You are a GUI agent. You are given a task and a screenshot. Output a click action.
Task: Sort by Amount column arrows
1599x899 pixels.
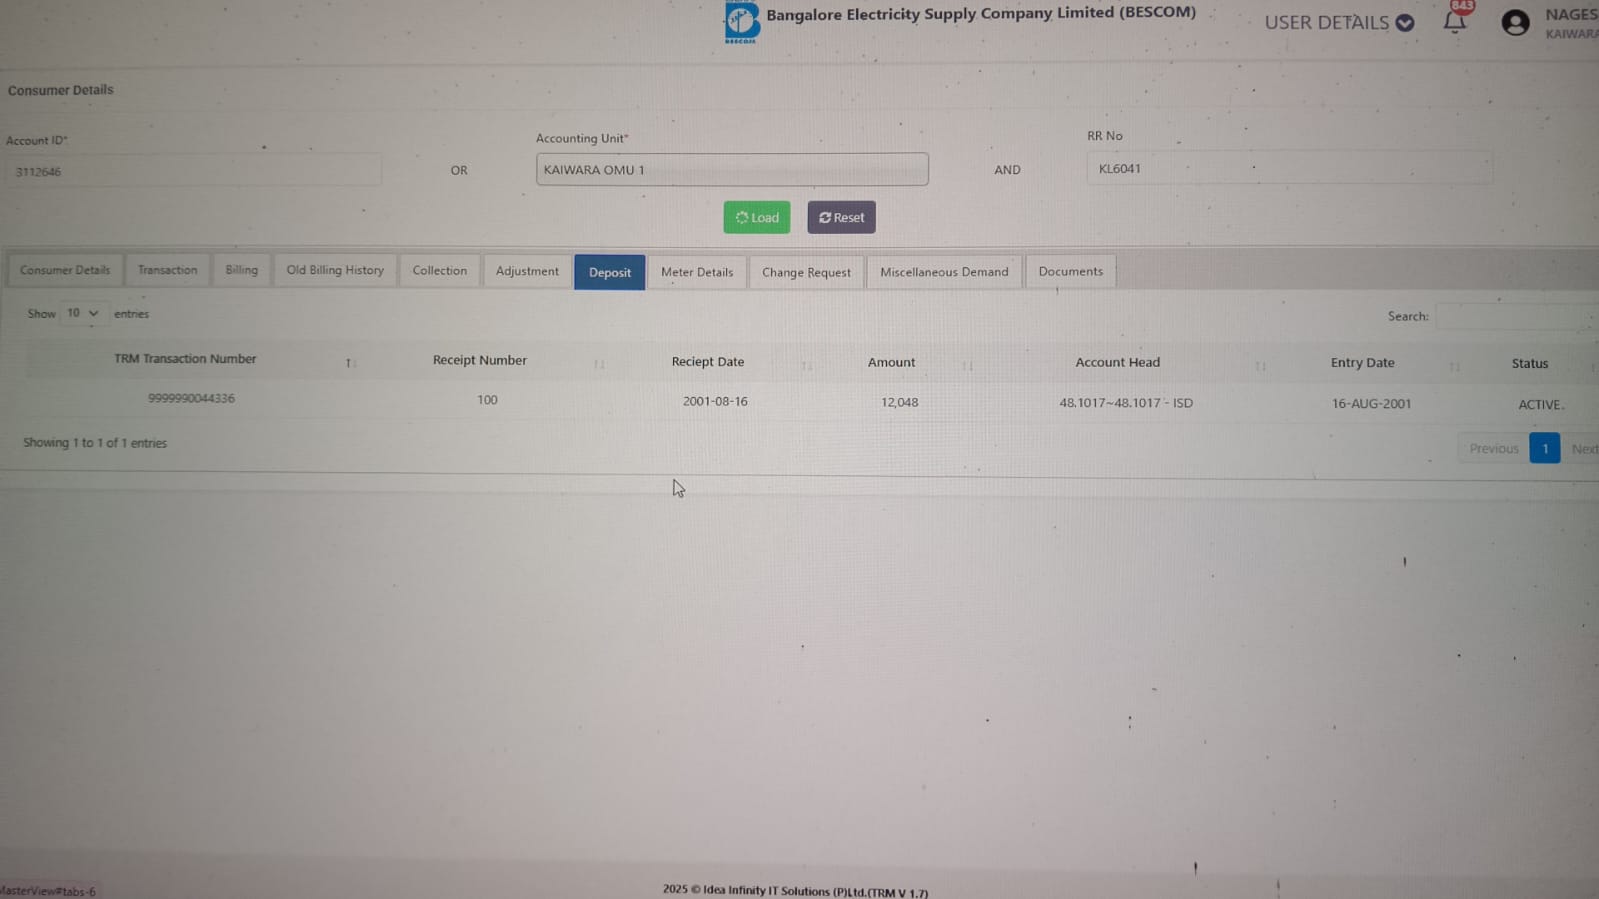(x=967, y=365)
